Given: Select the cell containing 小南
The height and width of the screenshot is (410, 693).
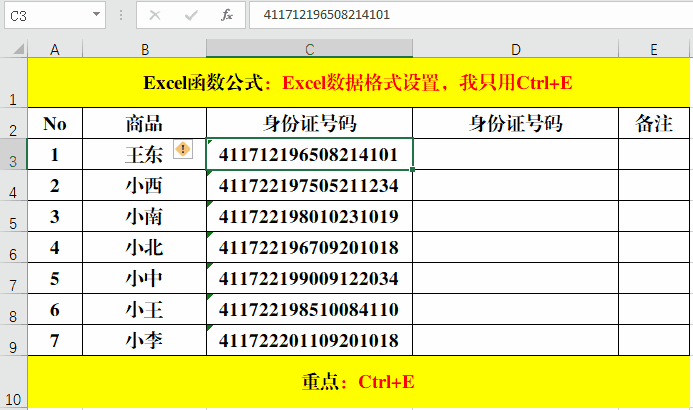Looking at the screenshot, I should (145, 216).
